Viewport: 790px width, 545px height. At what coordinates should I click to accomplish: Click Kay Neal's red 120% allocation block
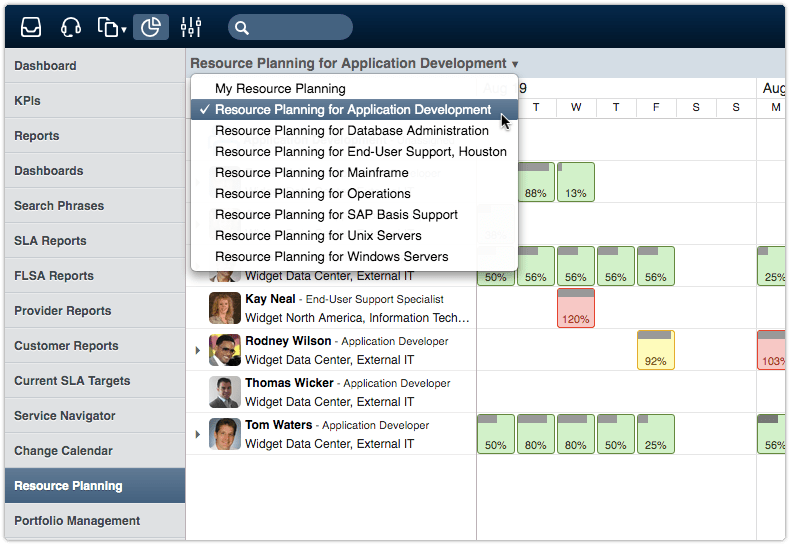coord(576,308)
